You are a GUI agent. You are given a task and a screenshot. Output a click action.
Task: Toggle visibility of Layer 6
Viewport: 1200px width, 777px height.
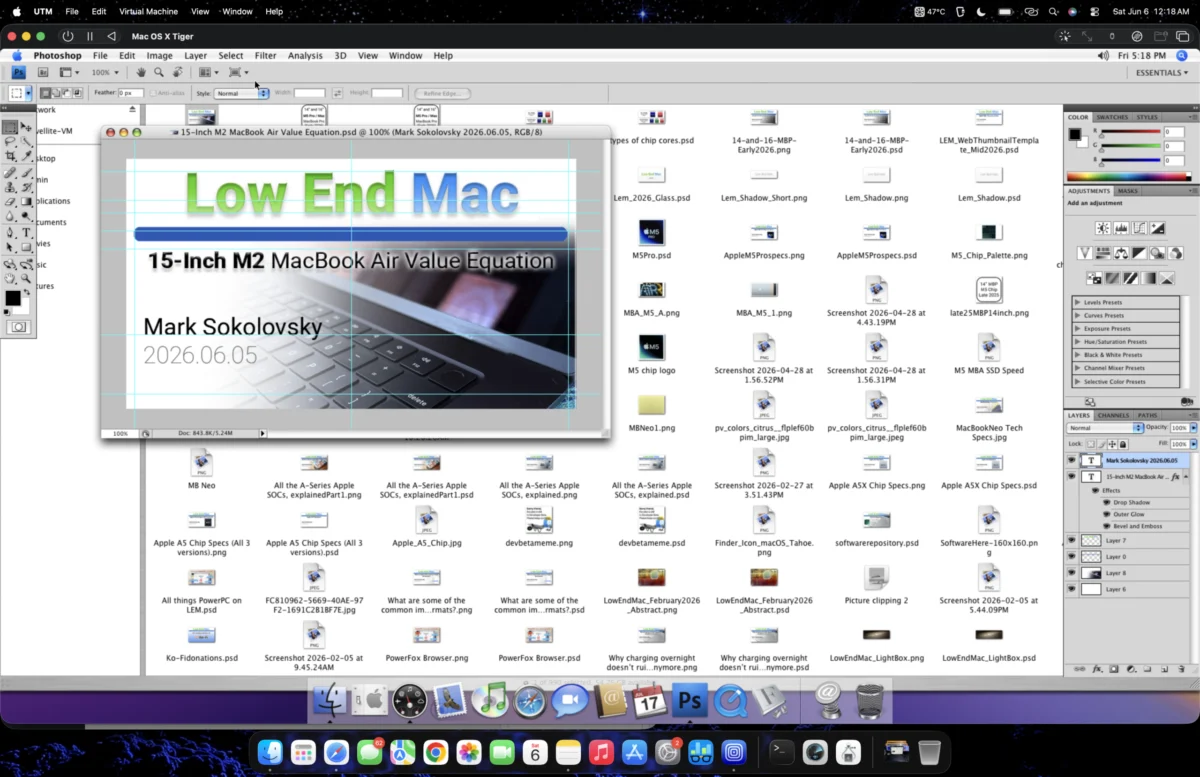(x=1071, y=589)
